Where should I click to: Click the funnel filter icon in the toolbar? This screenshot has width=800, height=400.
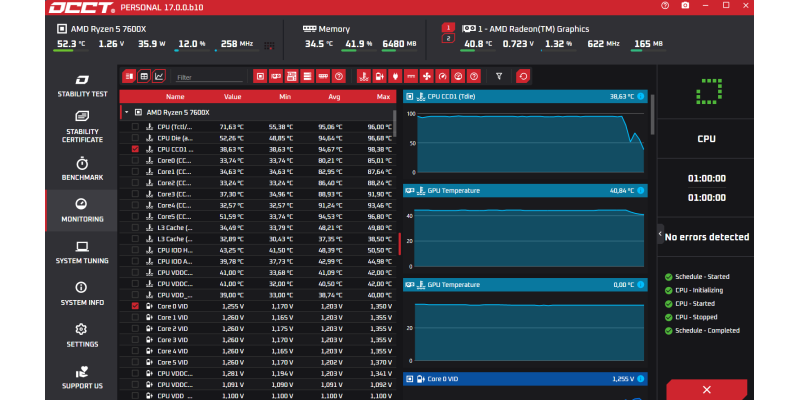499,77
